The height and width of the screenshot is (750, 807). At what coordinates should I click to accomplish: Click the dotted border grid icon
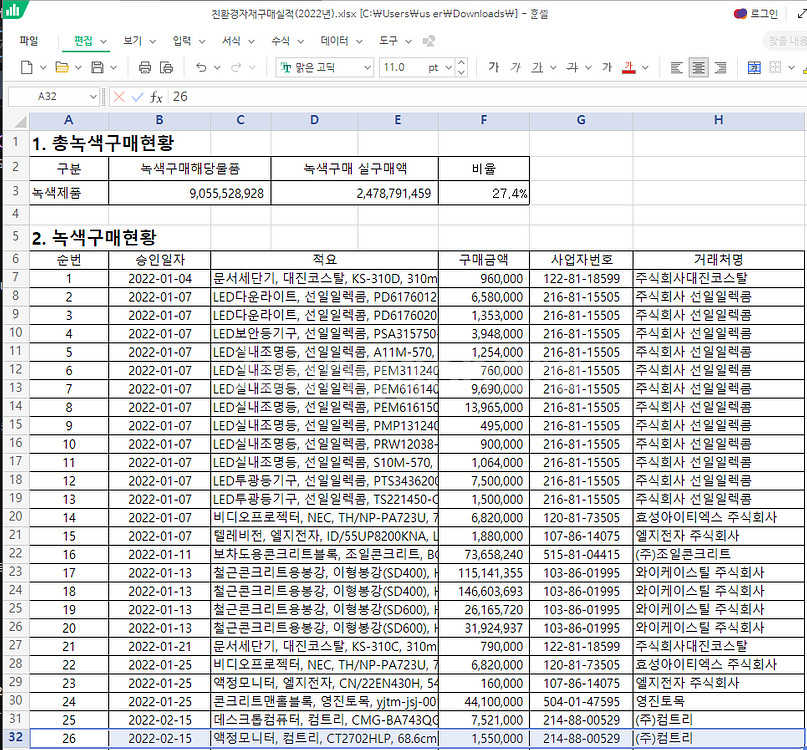775,67
